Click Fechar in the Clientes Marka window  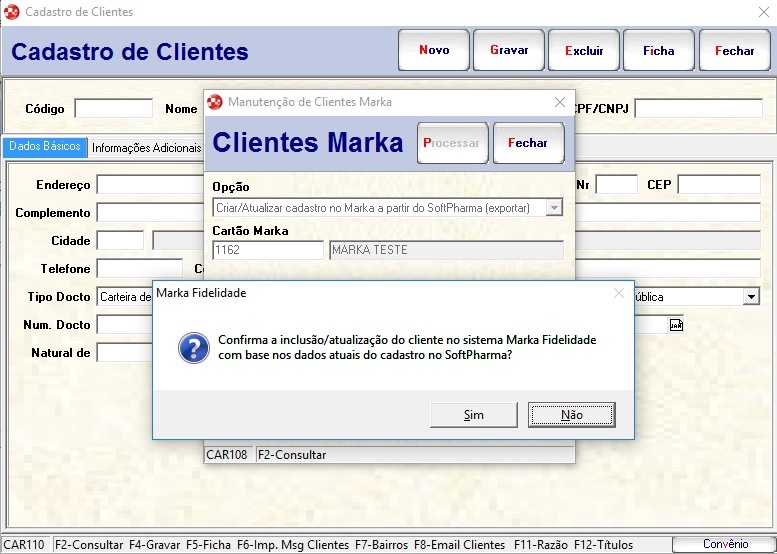[528, 143]
